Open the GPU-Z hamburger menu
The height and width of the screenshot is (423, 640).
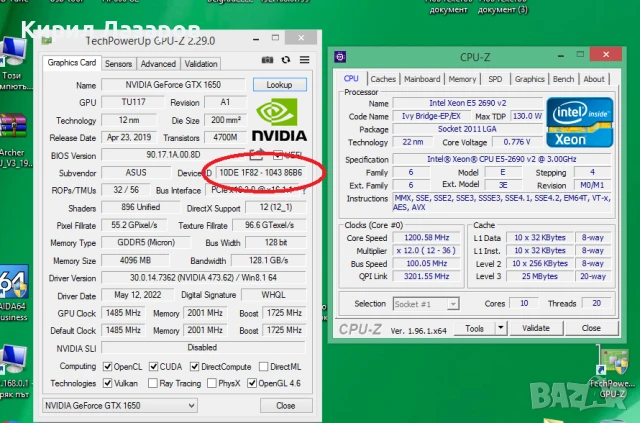(x=304, y=60)
